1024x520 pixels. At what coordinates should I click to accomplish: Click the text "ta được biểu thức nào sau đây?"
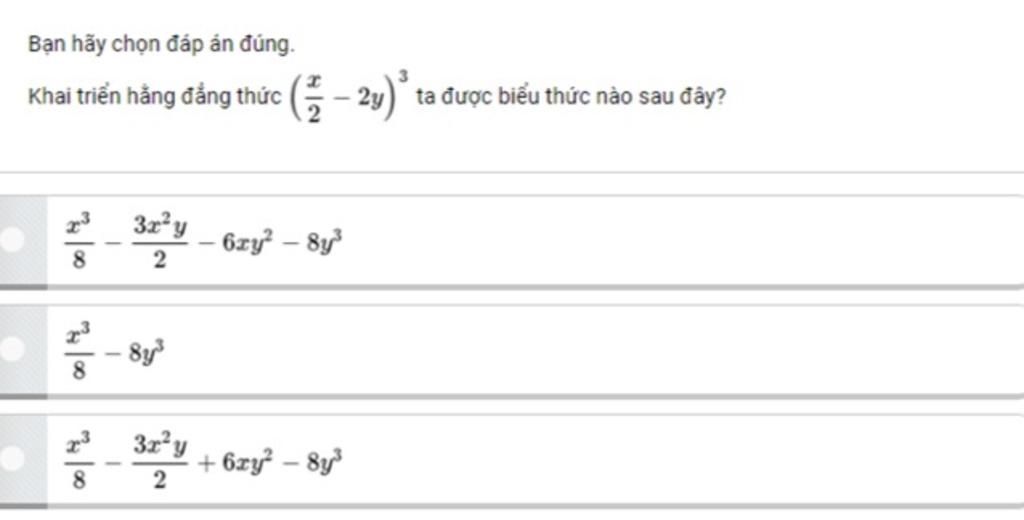570,98
